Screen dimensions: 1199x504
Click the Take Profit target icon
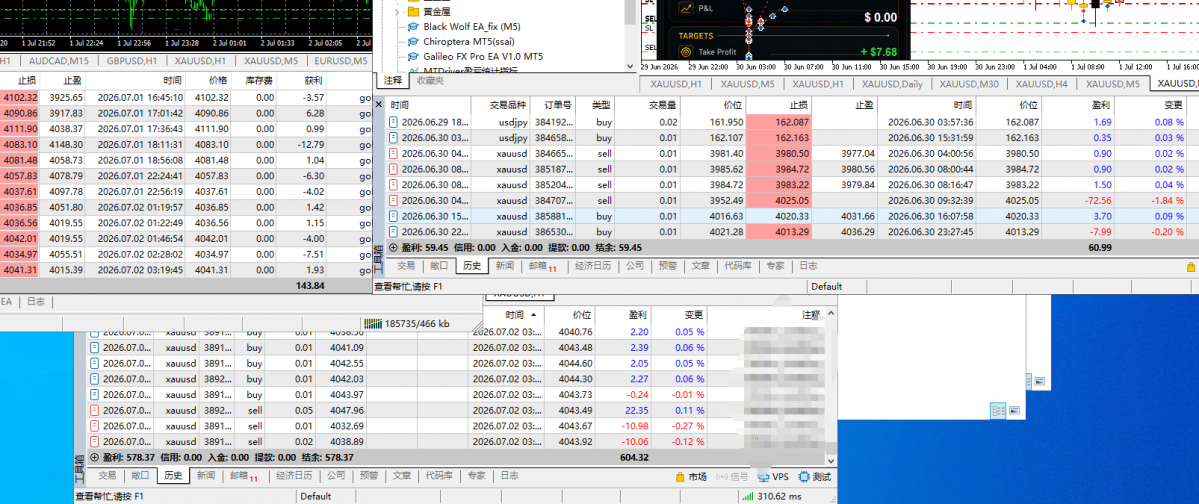(686, 52)
